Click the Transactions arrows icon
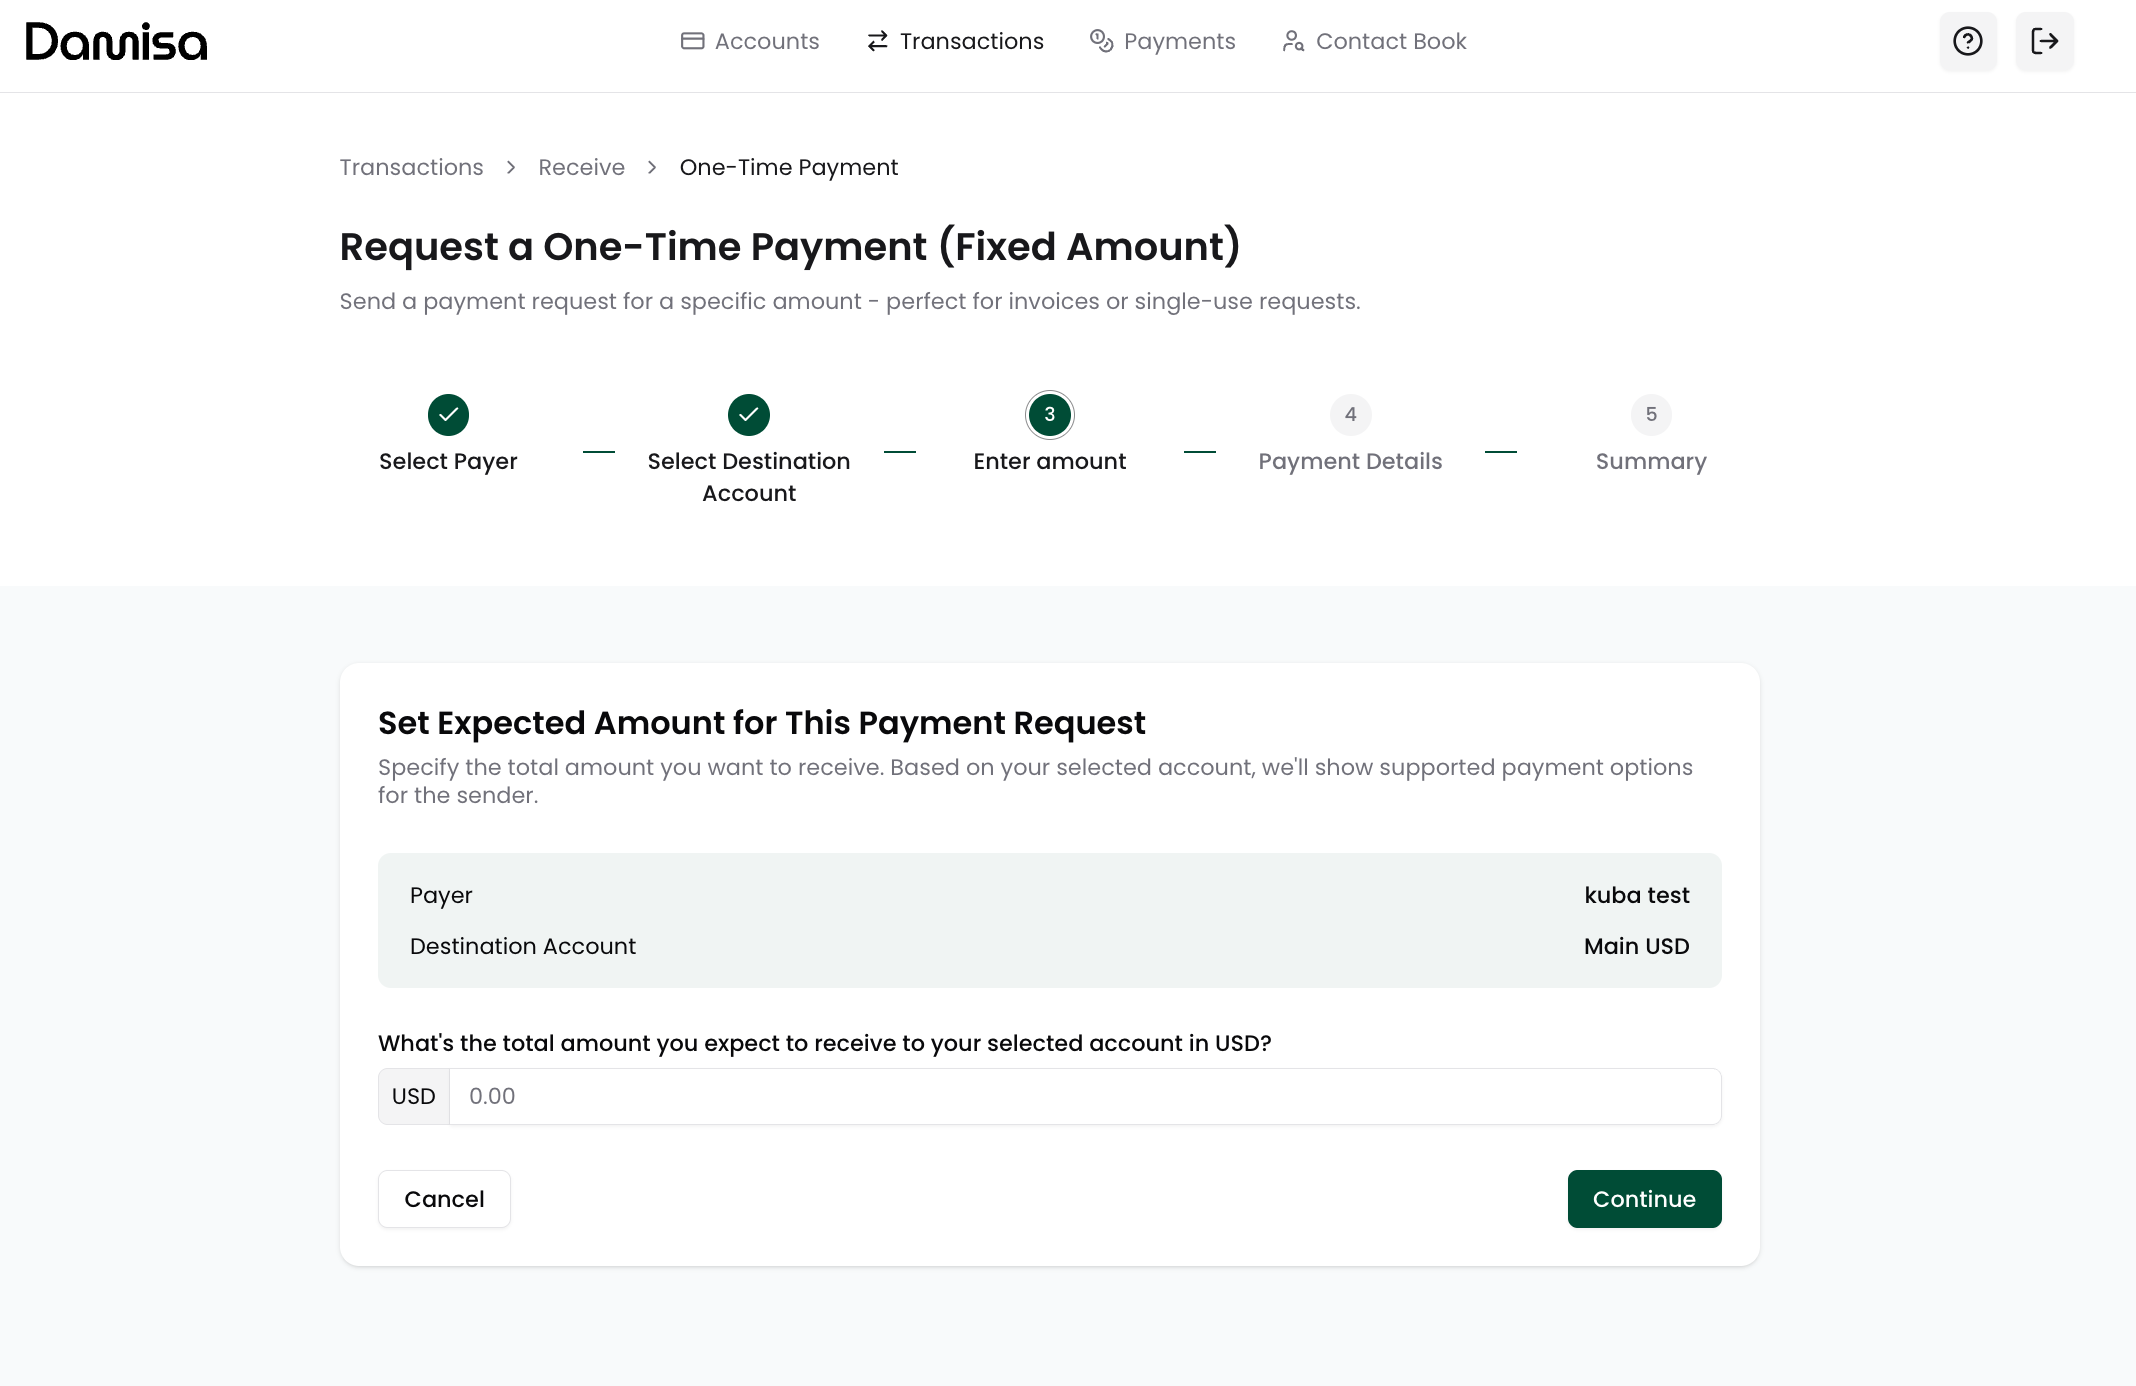Viewport: 2136px width, 1386px height. [877, 41]
